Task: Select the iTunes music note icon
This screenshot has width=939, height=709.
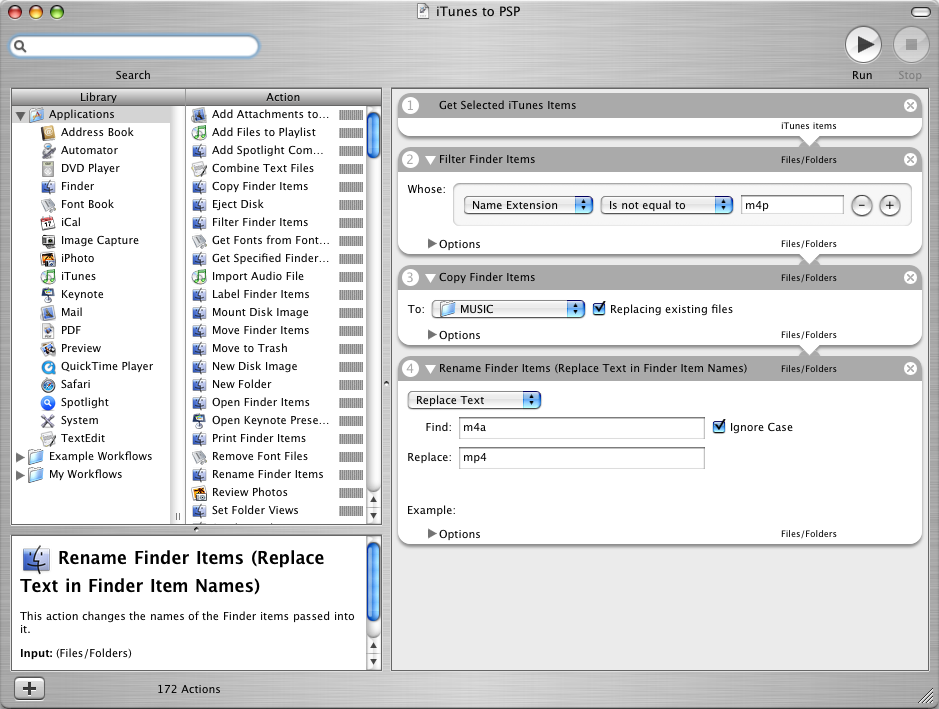Action: click(48, 276)
